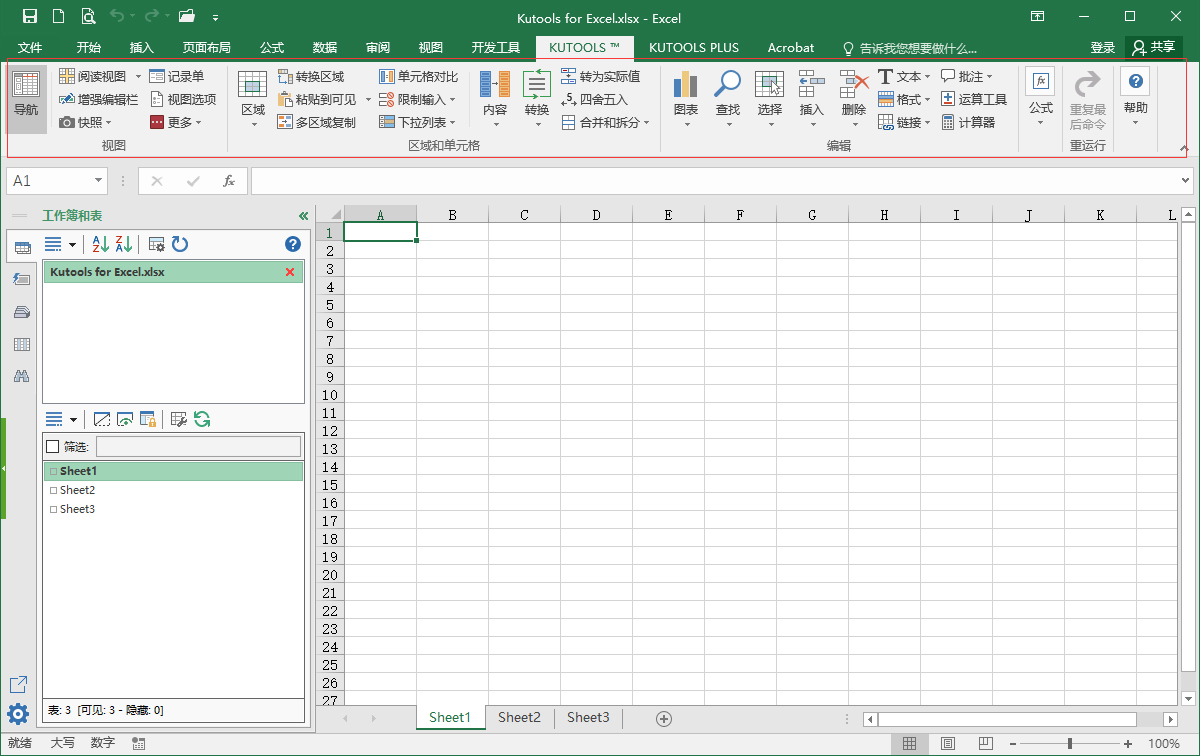The height and width of the screenshot is (756, 1200).
Task: Click the 登录 (Sign in) link
Action: pos(1103,46)
